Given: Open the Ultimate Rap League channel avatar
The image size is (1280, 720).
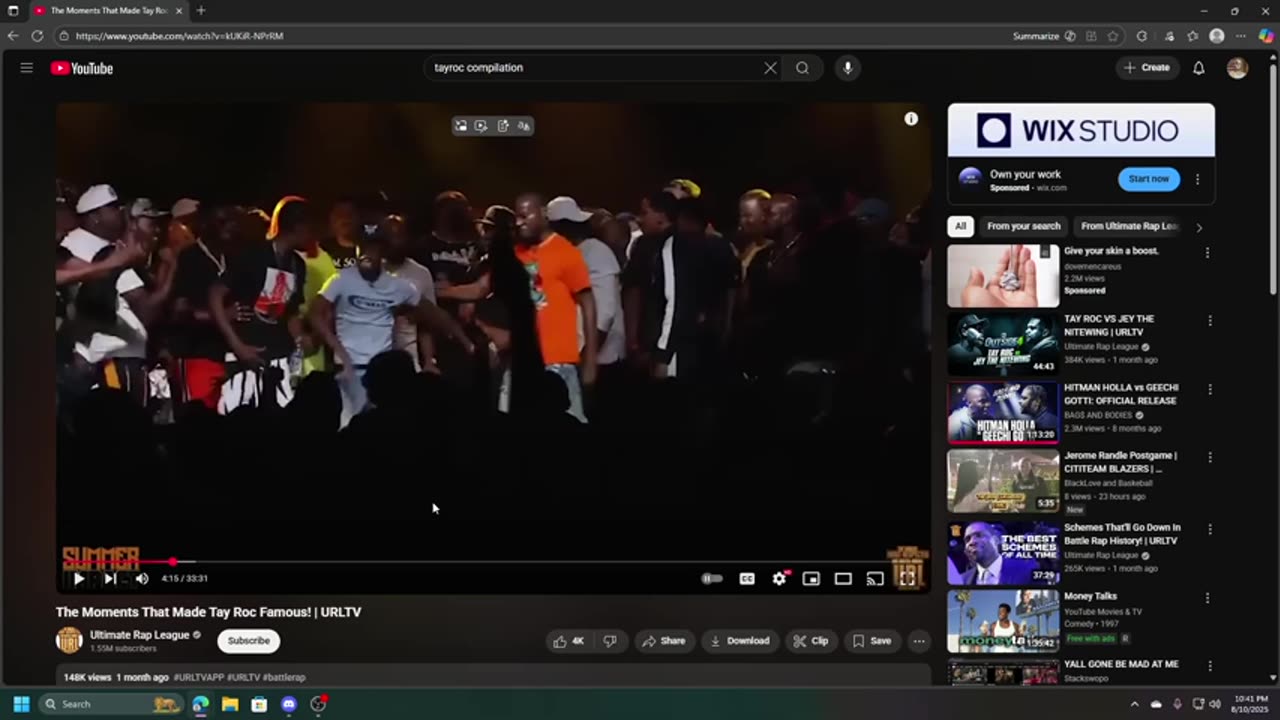Looking at the screenshot, I should [69, 641].
